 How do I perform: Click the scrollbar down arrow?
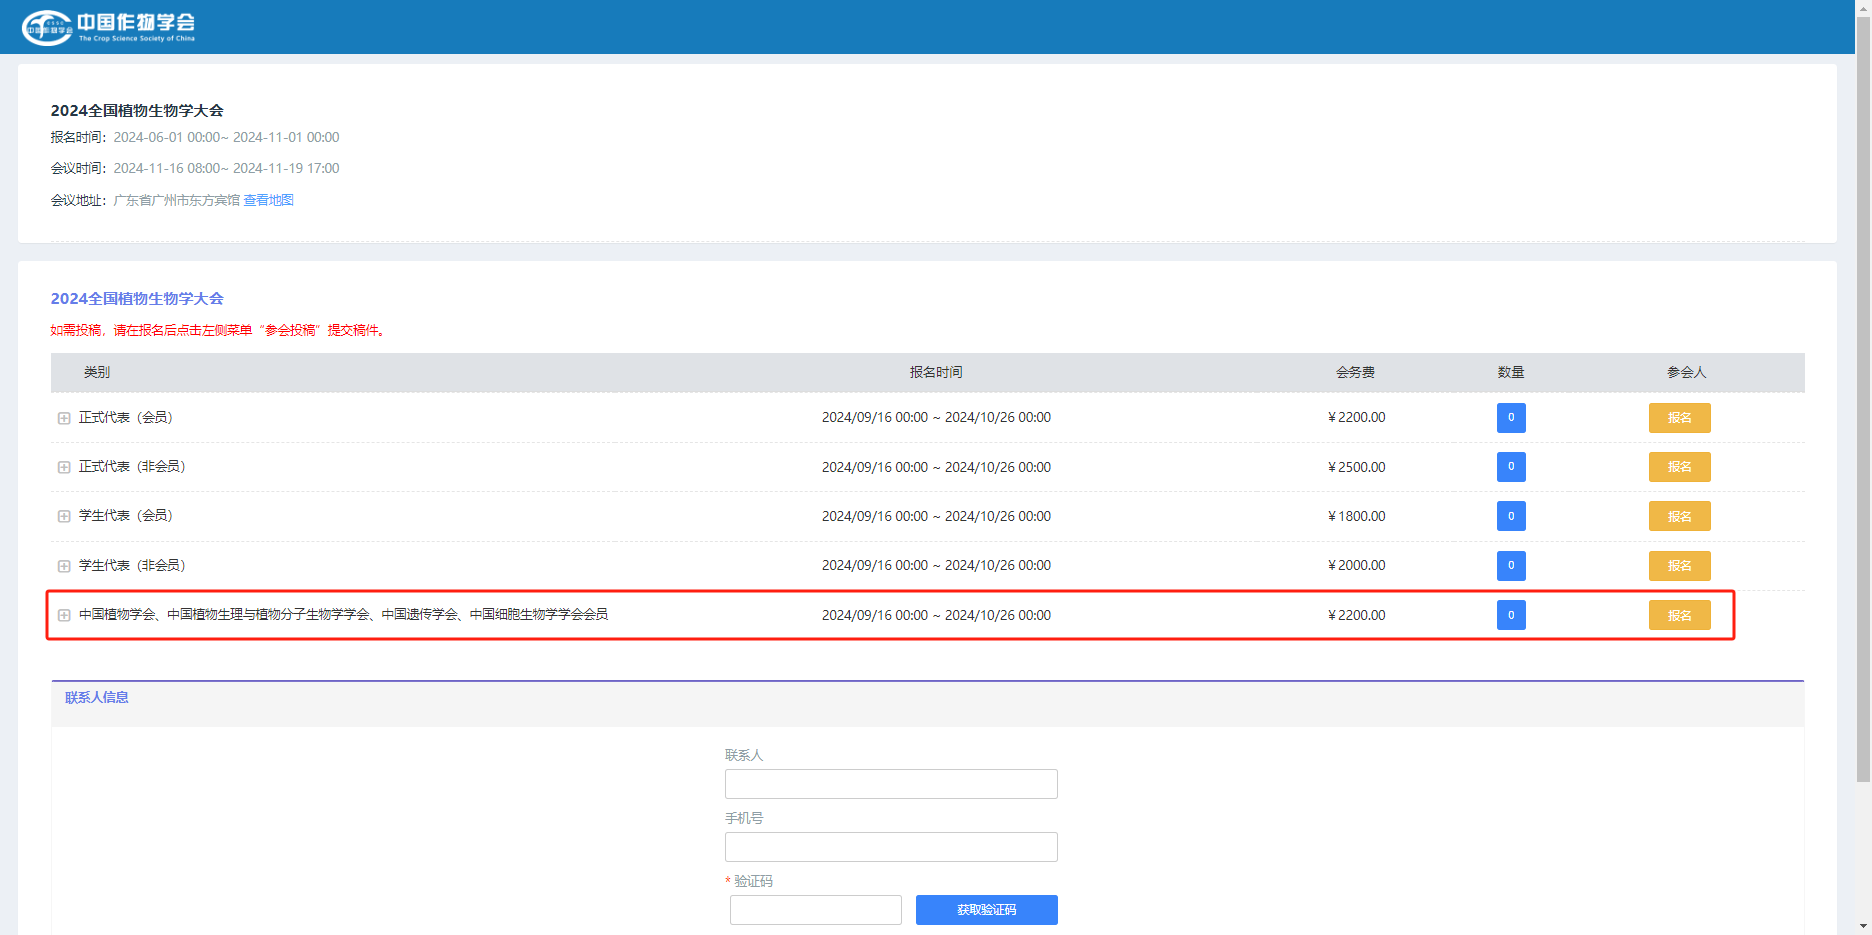coord(1863,927)
